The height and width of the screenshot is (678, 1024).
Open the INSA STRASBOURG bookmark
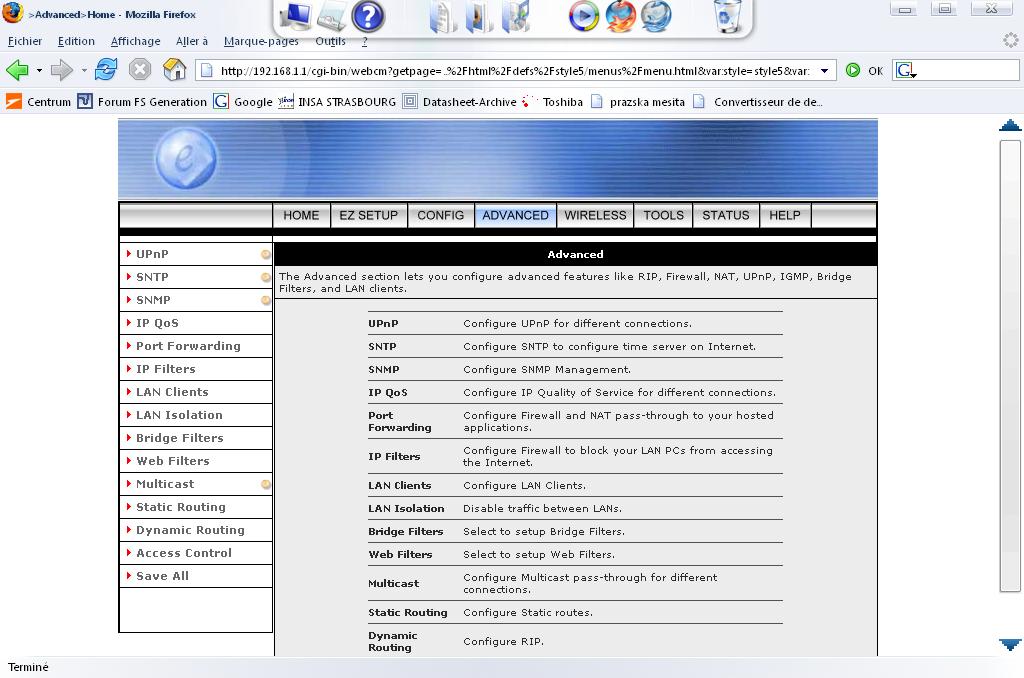coord(337,102)
